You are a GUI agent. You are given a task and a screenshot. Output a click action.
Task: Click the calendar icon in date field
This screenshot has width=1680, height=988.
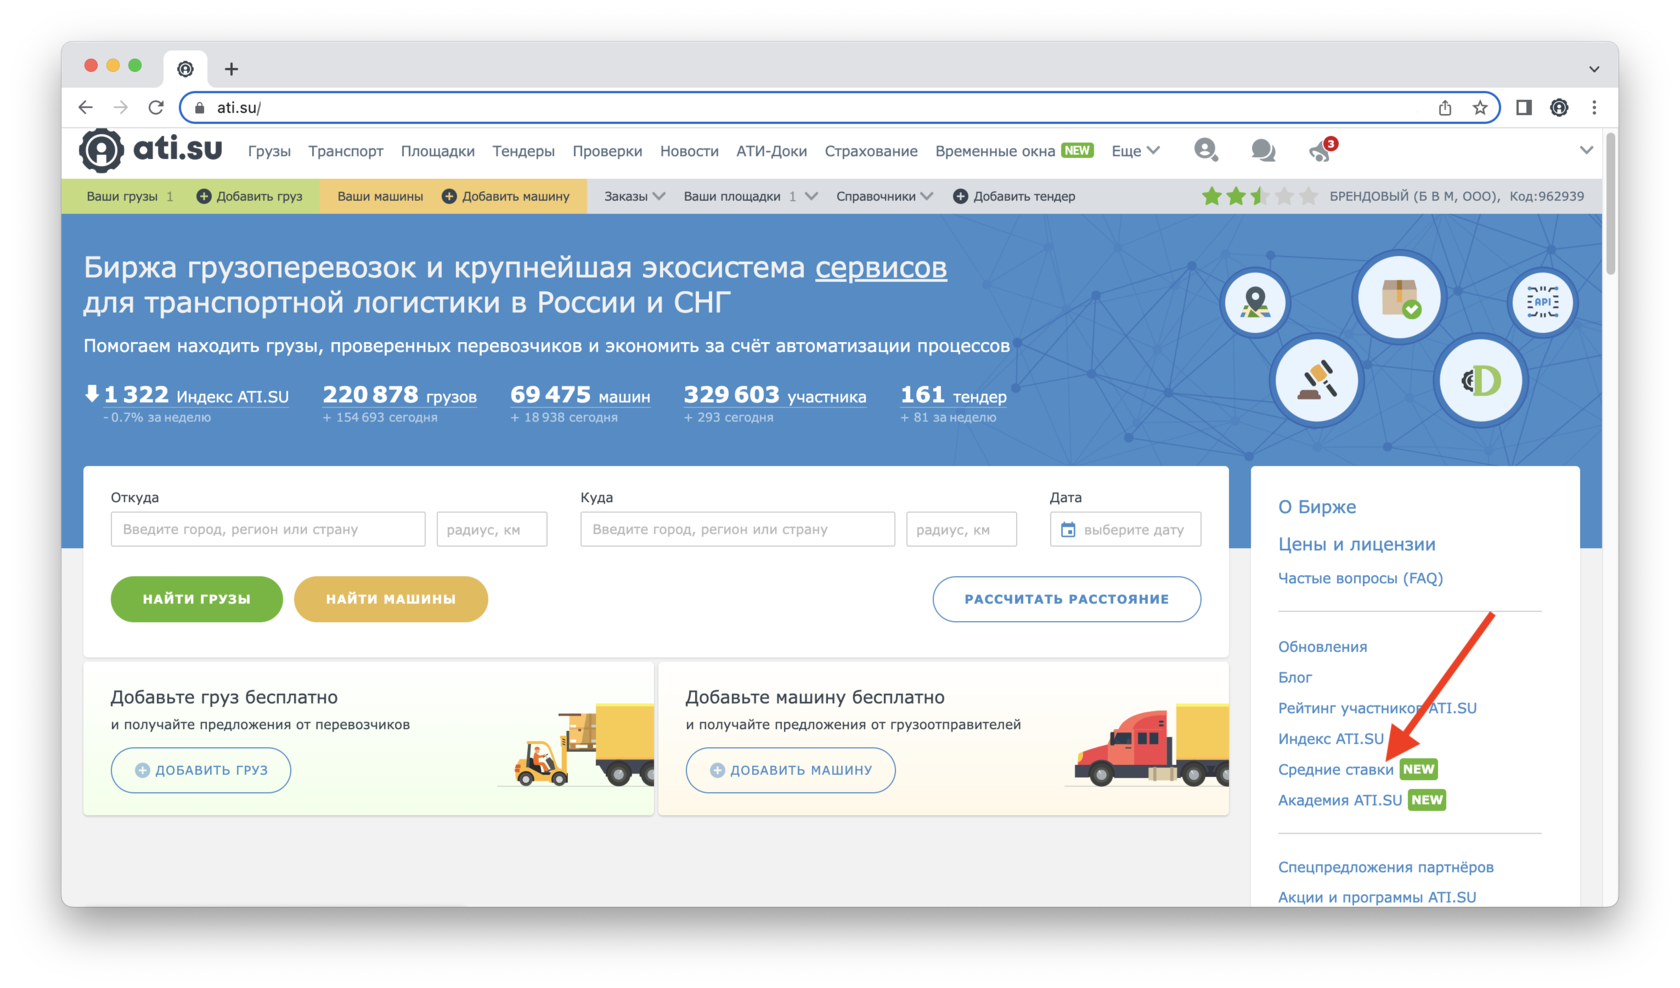(1068, 530)
